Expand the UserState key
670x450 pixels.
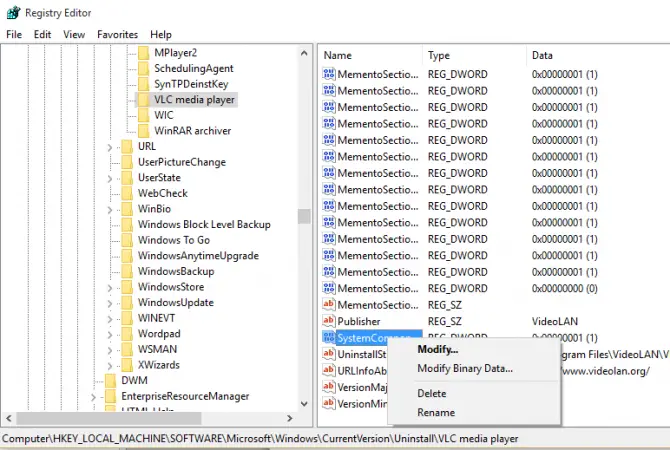tap(110, 179)
